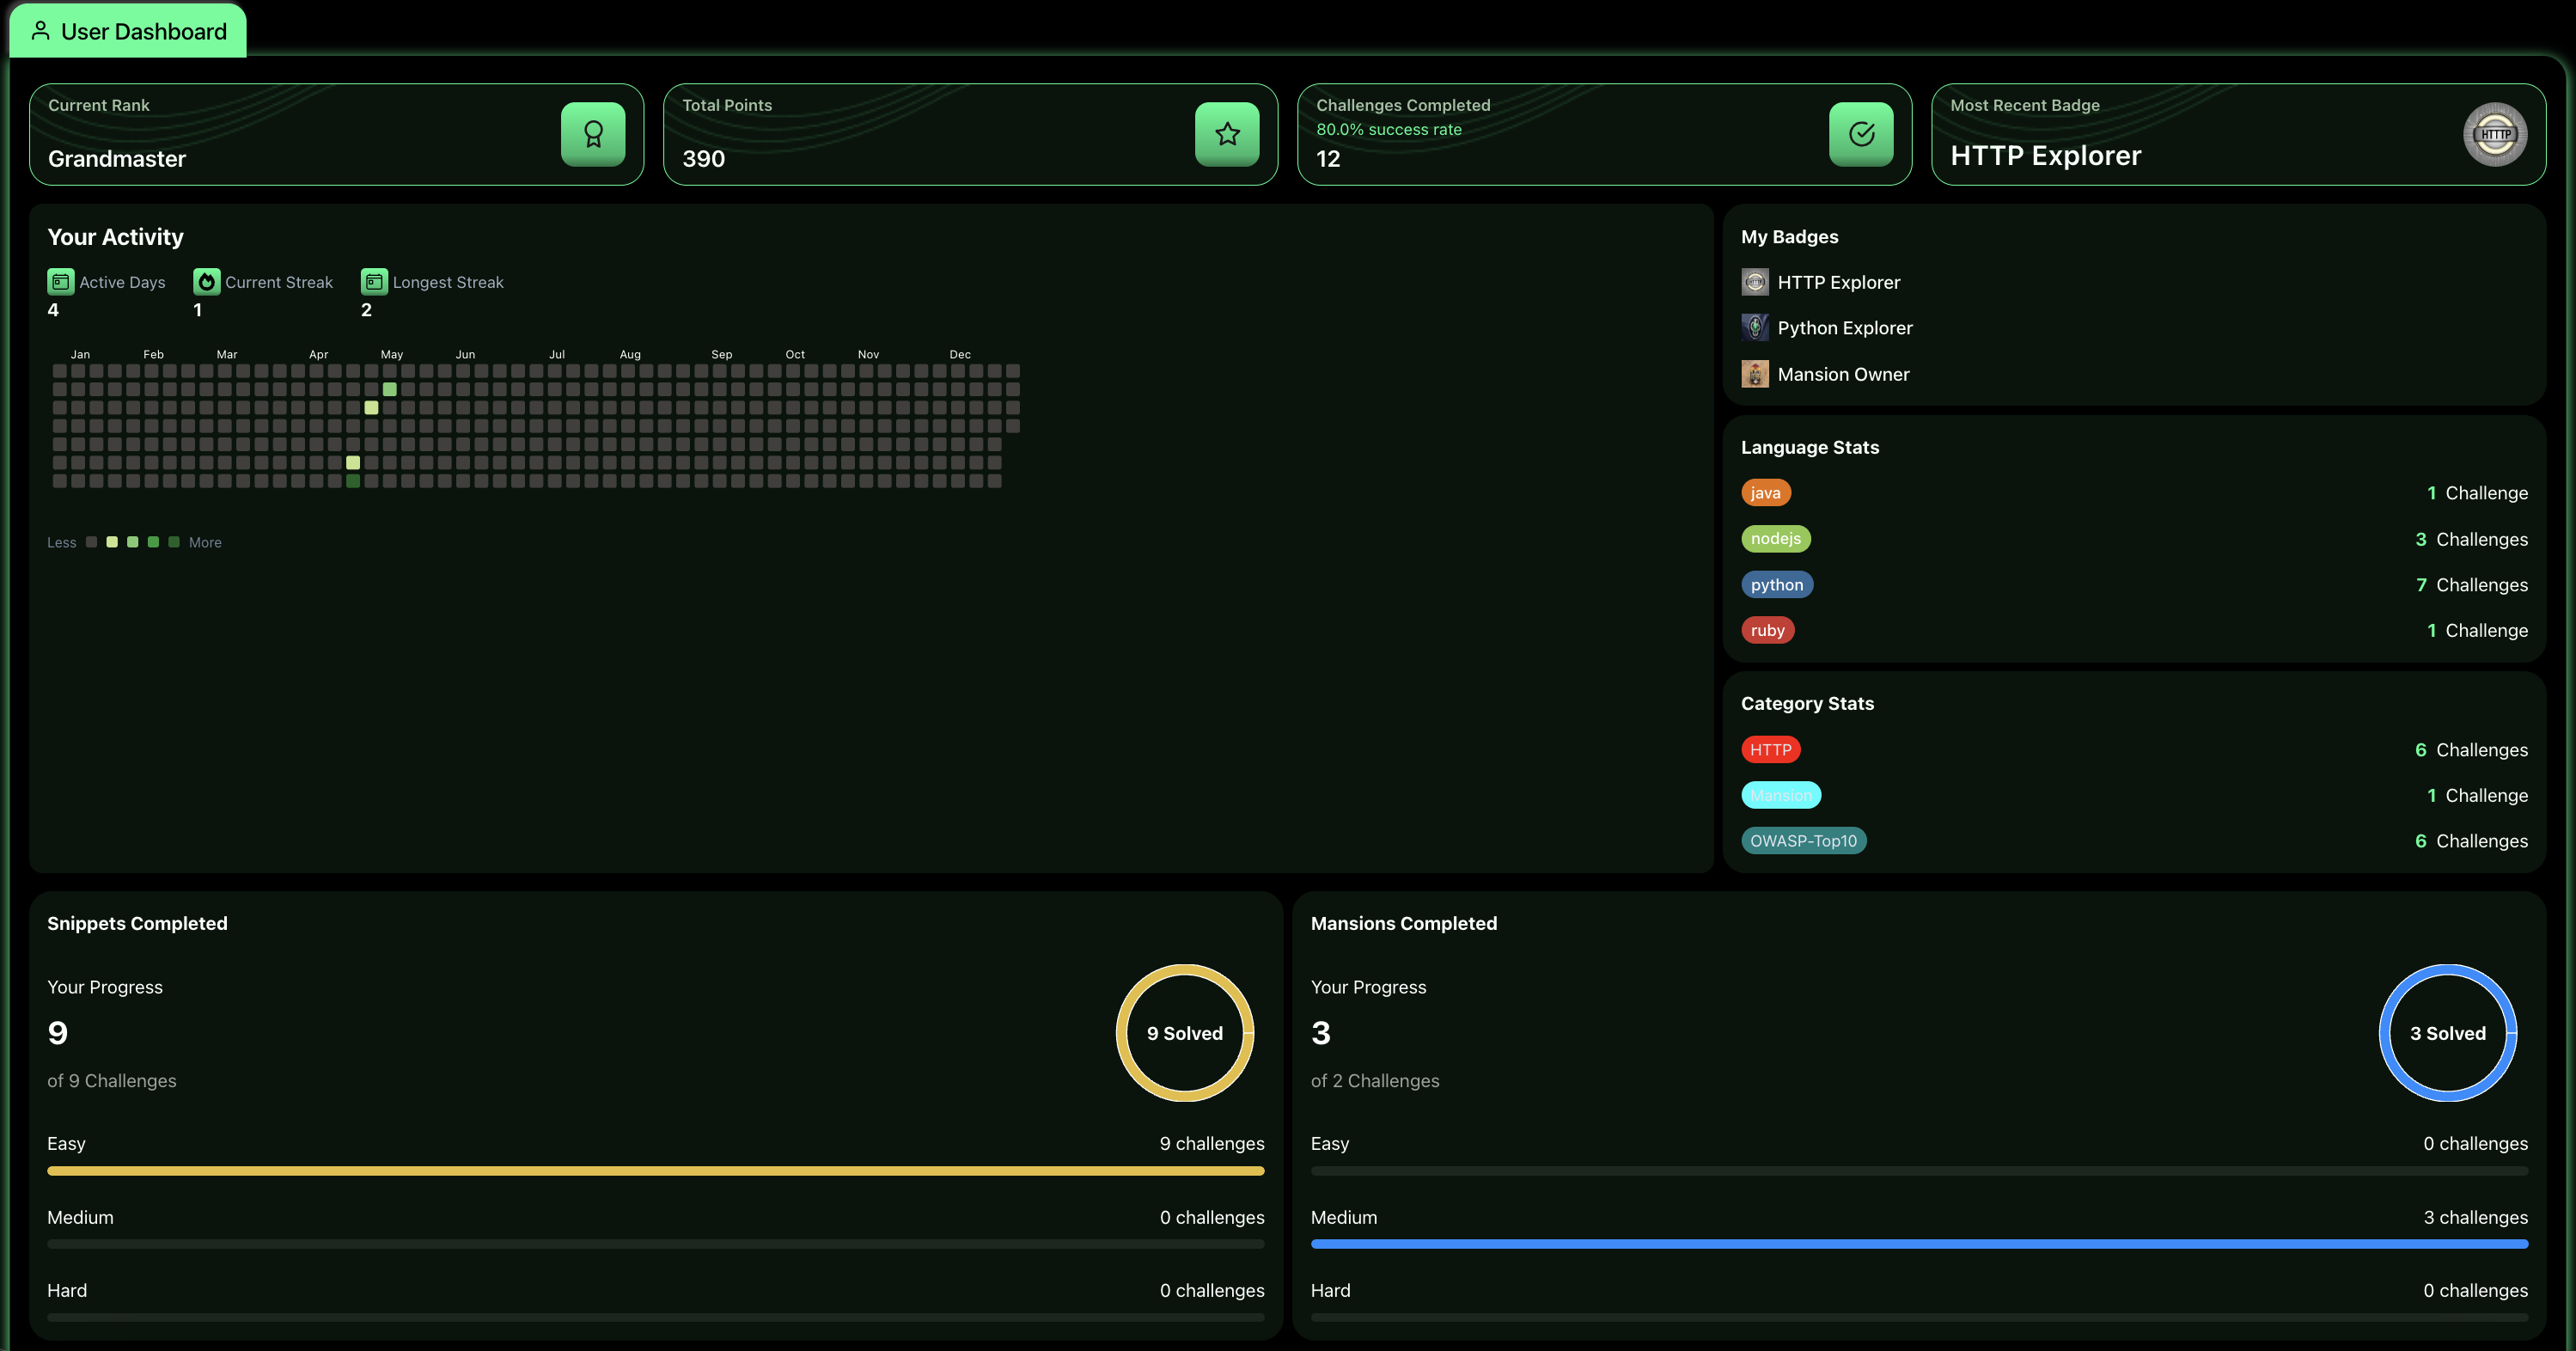Screen dimensions: 2576x1351
Task: Click the Total Points card
Action: point(971,134)
